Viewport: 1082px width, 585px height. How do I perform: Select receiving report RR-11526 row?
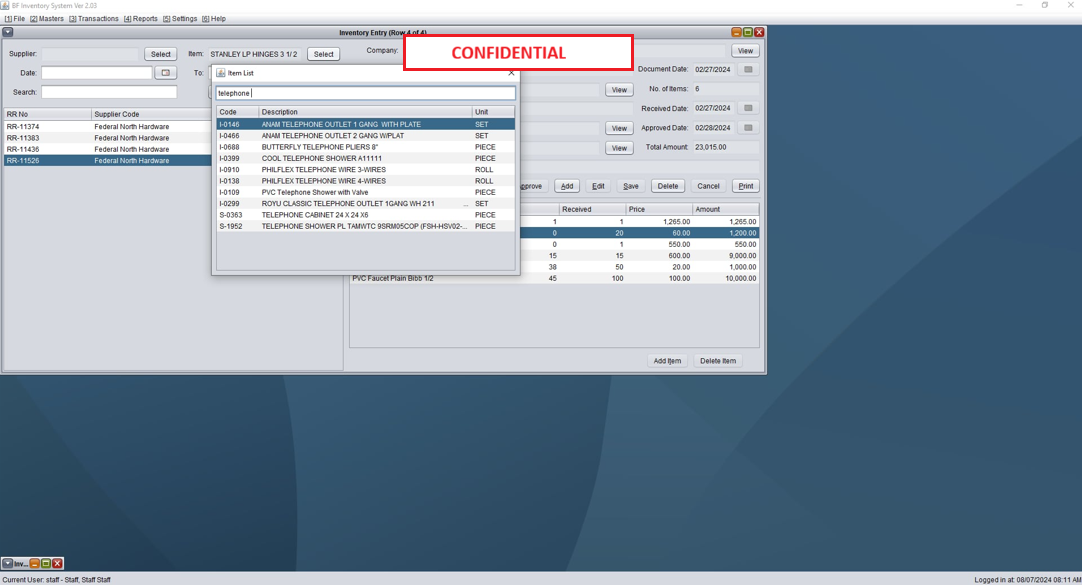tap(108, 161)
